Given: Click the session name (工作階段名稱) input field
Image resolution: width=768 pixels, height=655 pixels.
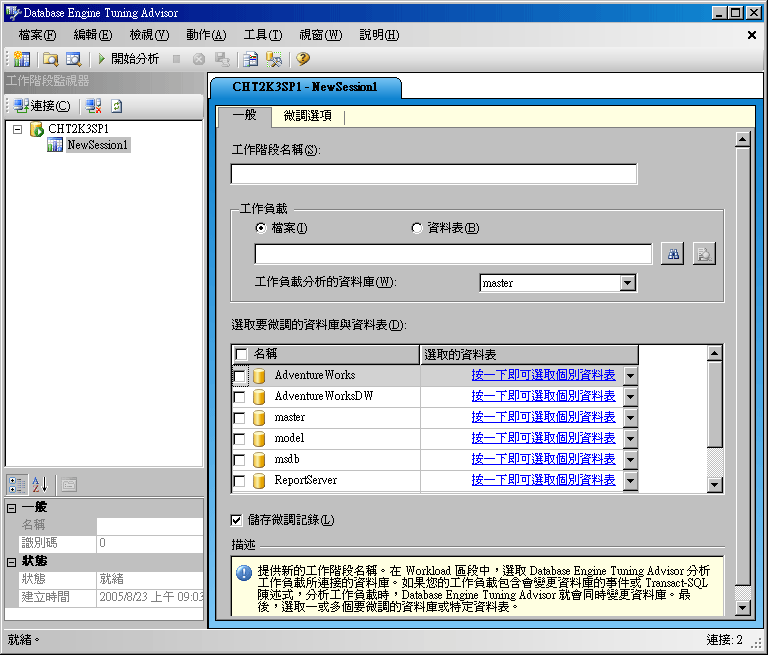Looking at the screenshot, I should pos(434,174).
